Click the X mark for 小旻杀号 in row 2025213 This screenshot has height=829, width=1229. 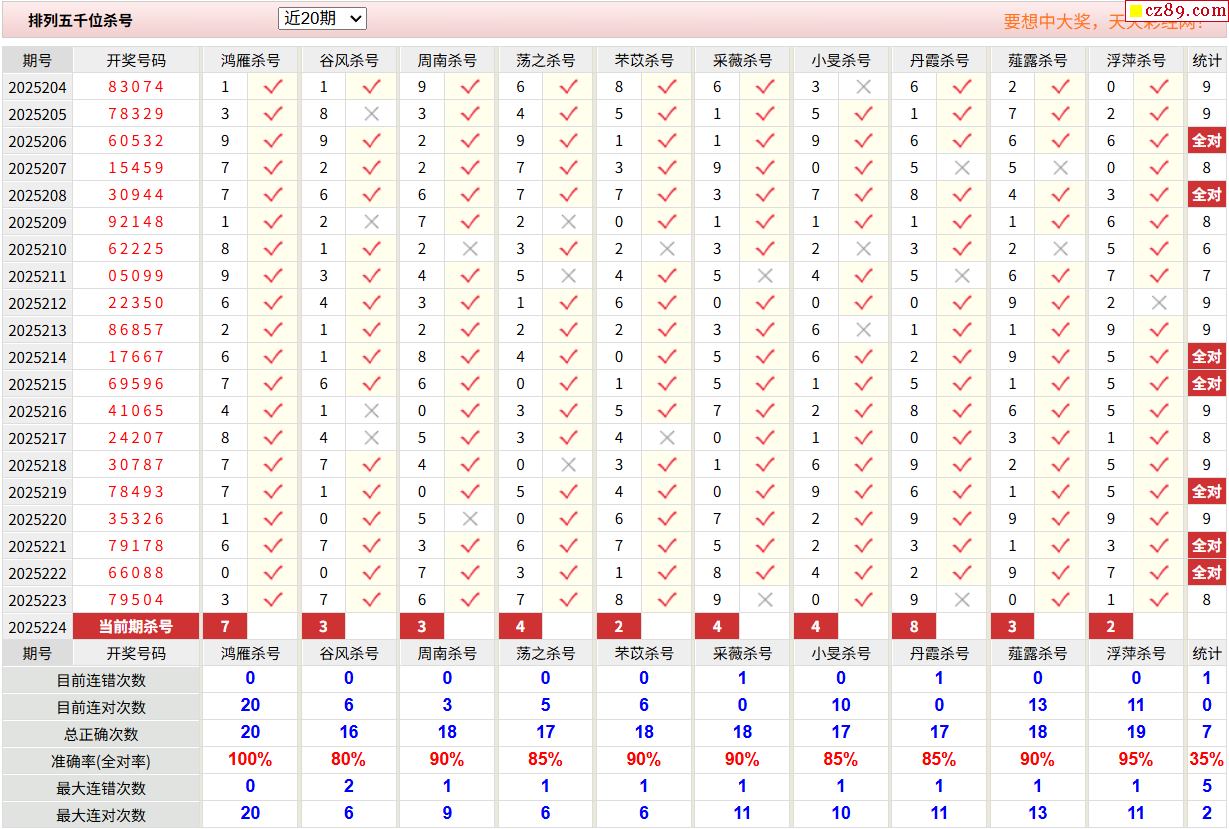pyautogui.click(x=864, y=330)
